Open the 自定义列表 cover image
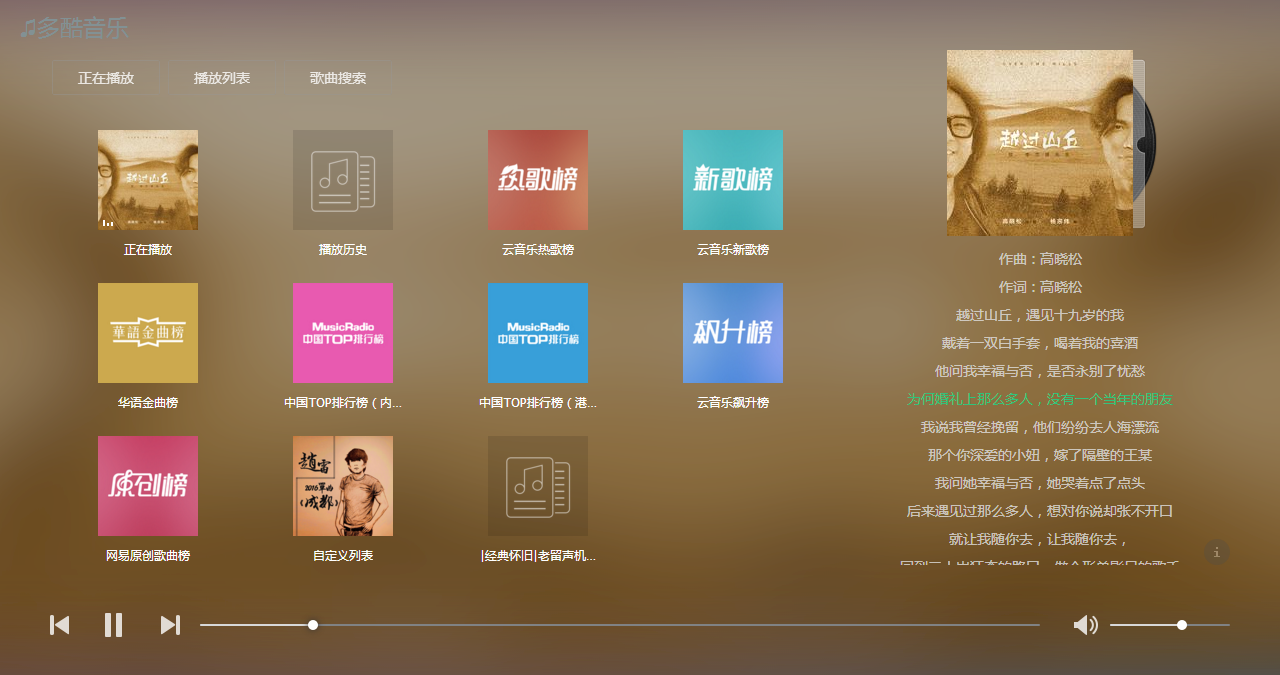This screenshot has height=675, width=1280. (x=343, y=486)
